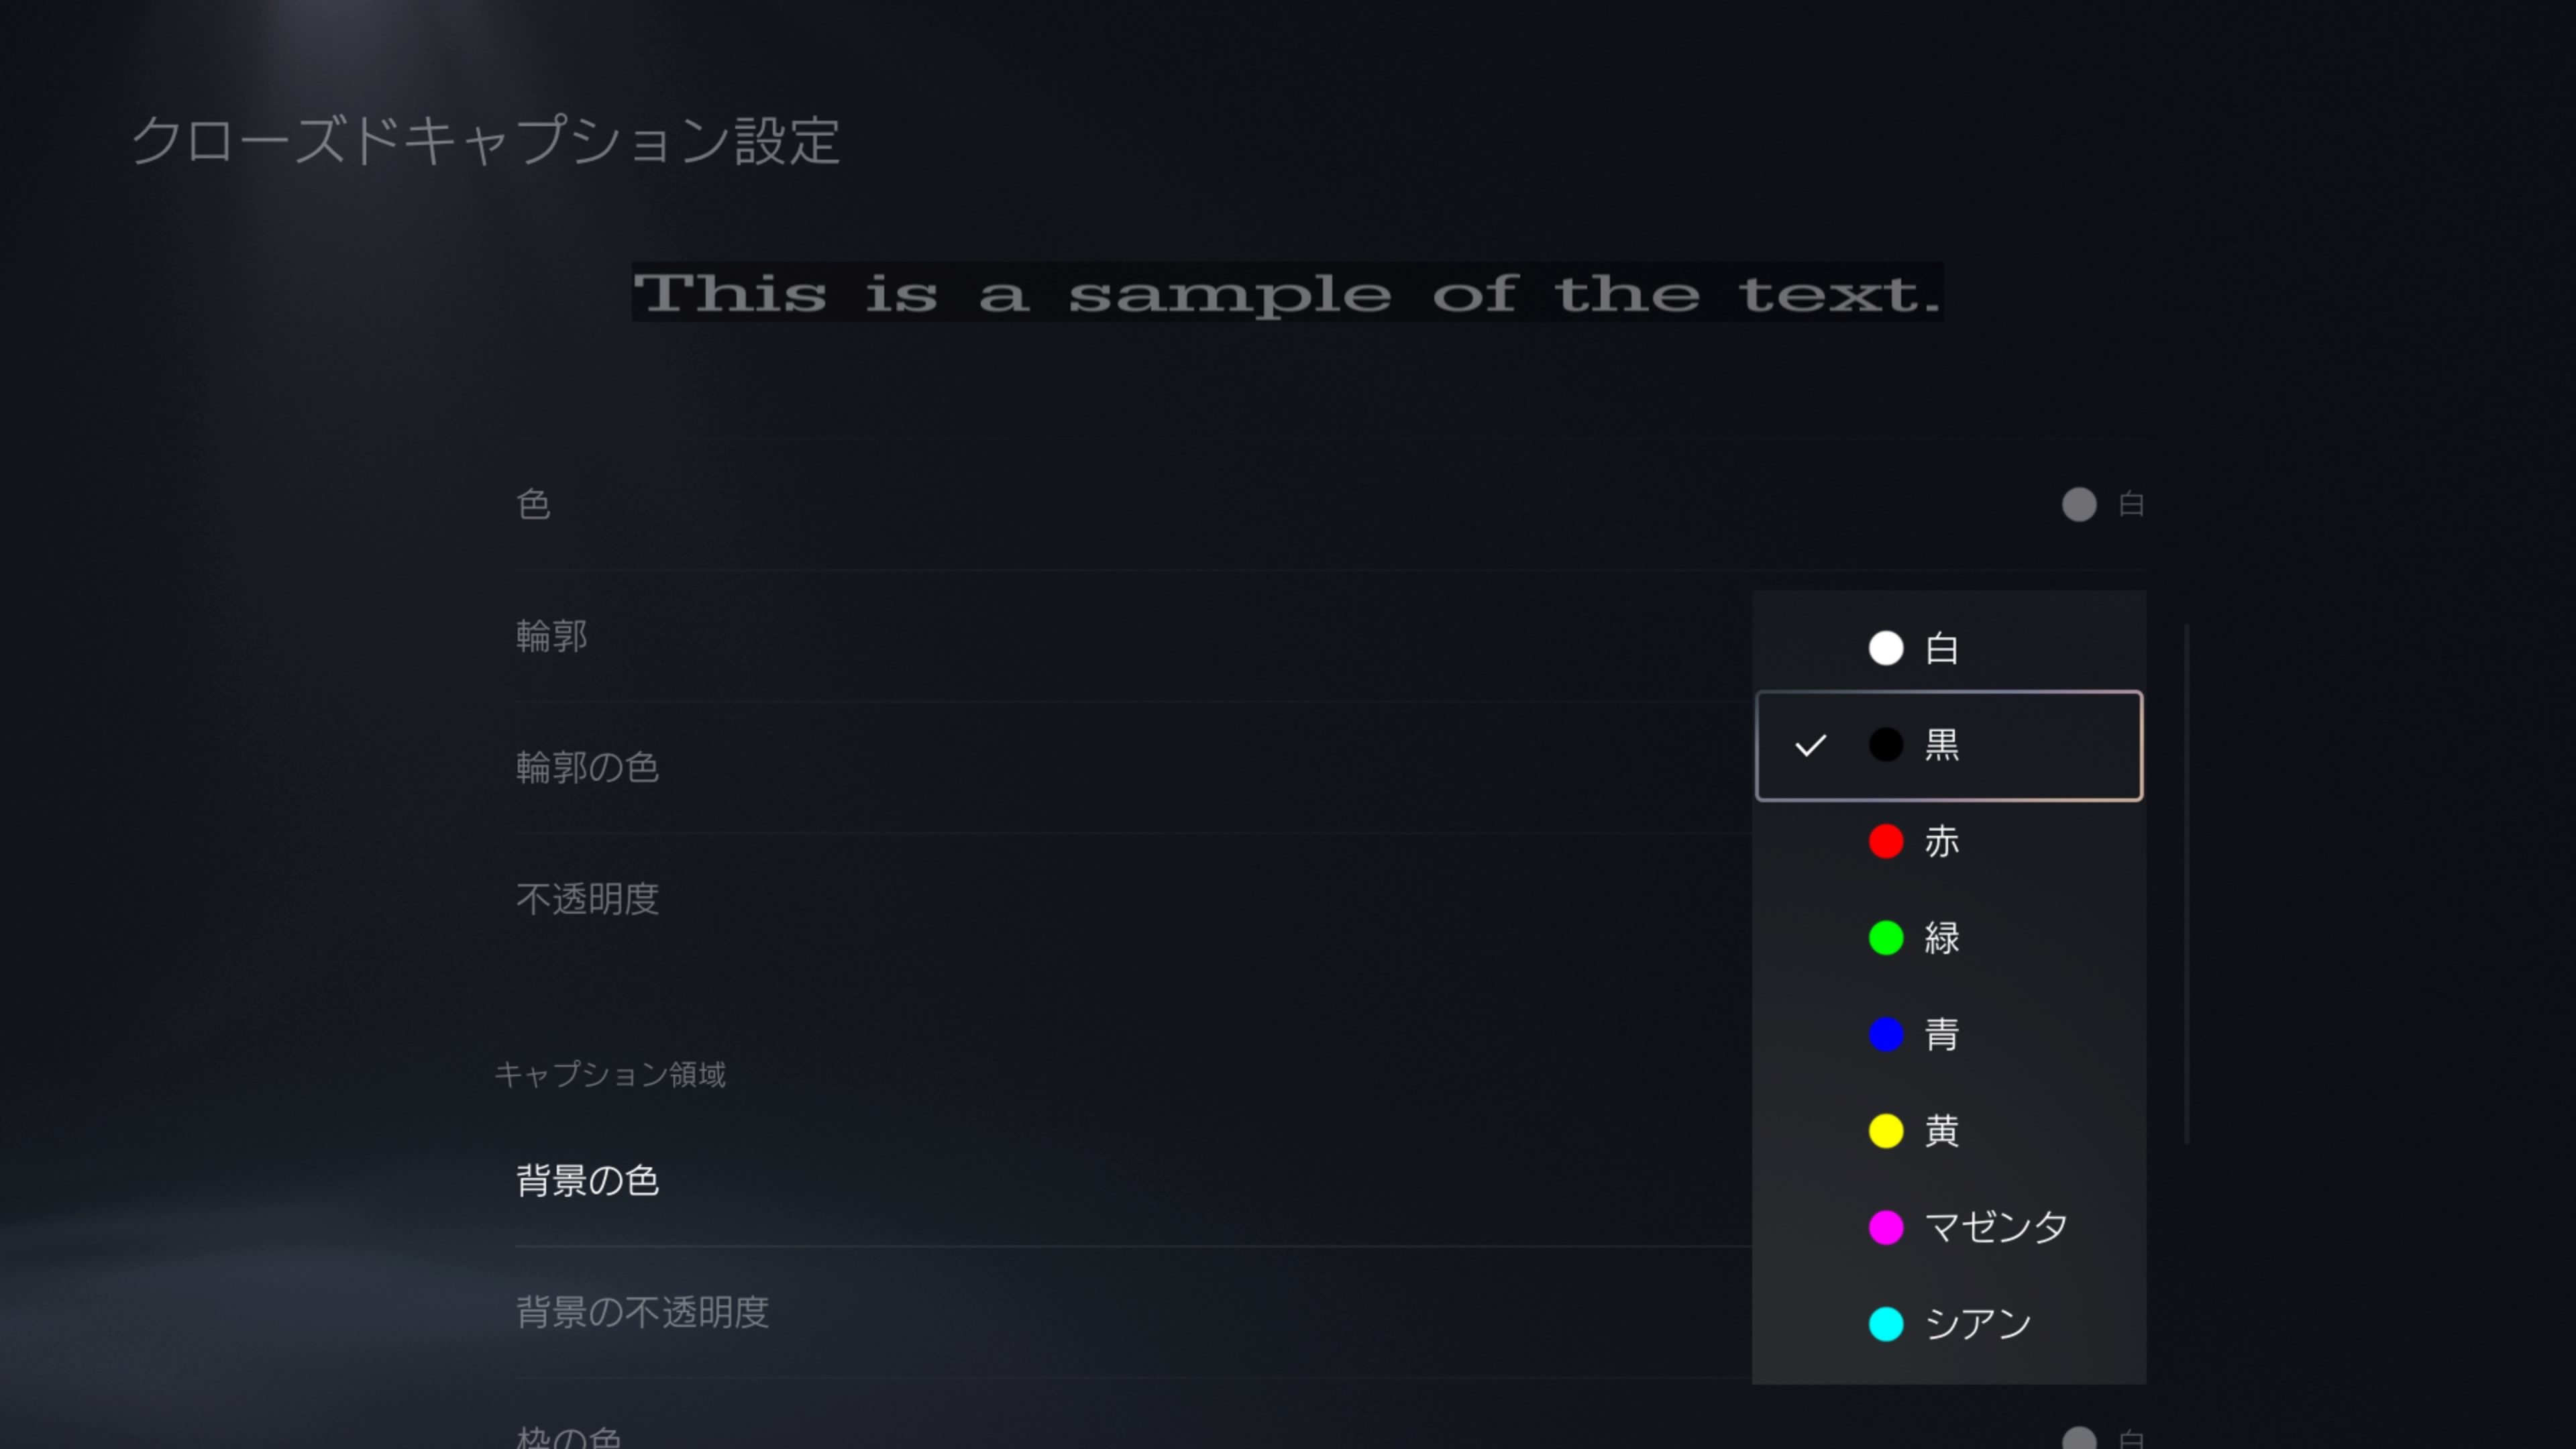
Task: Click the checkmark beside 黒
Action: click(1810, 746)
